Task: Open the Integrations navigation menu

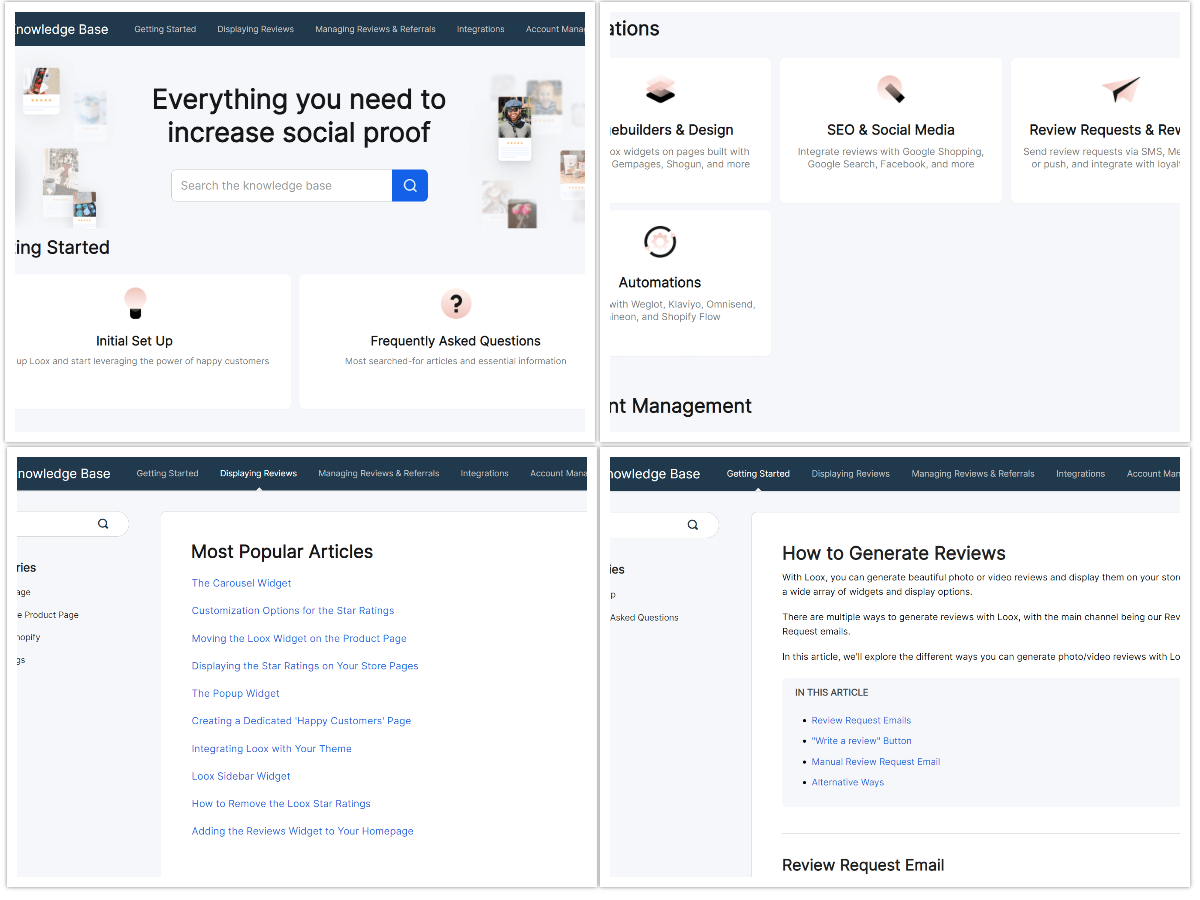Action: click(x=480, y=29)
